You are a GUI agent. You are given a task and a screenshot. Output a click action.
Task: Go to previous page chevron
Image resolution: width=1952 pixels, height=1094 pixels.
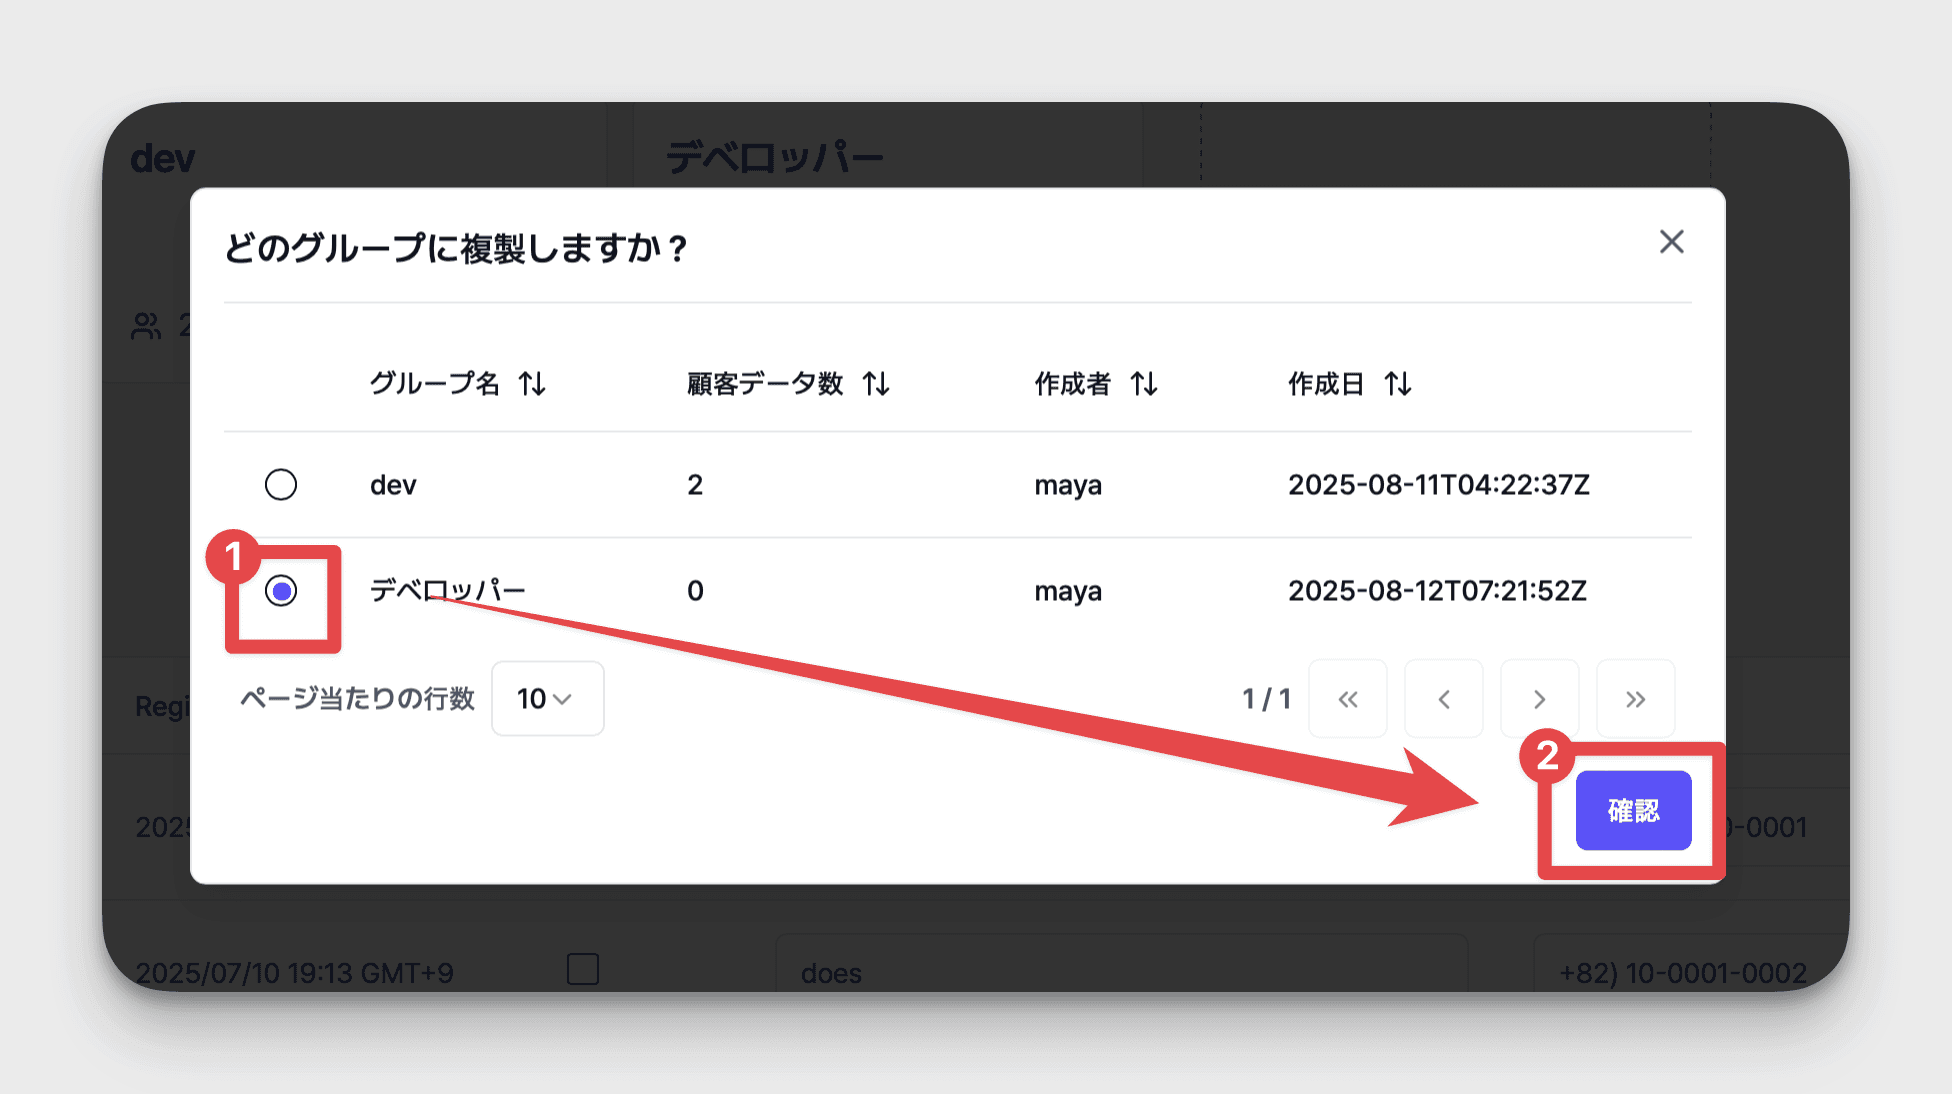pyautogui.click(x=1443, y=699)
